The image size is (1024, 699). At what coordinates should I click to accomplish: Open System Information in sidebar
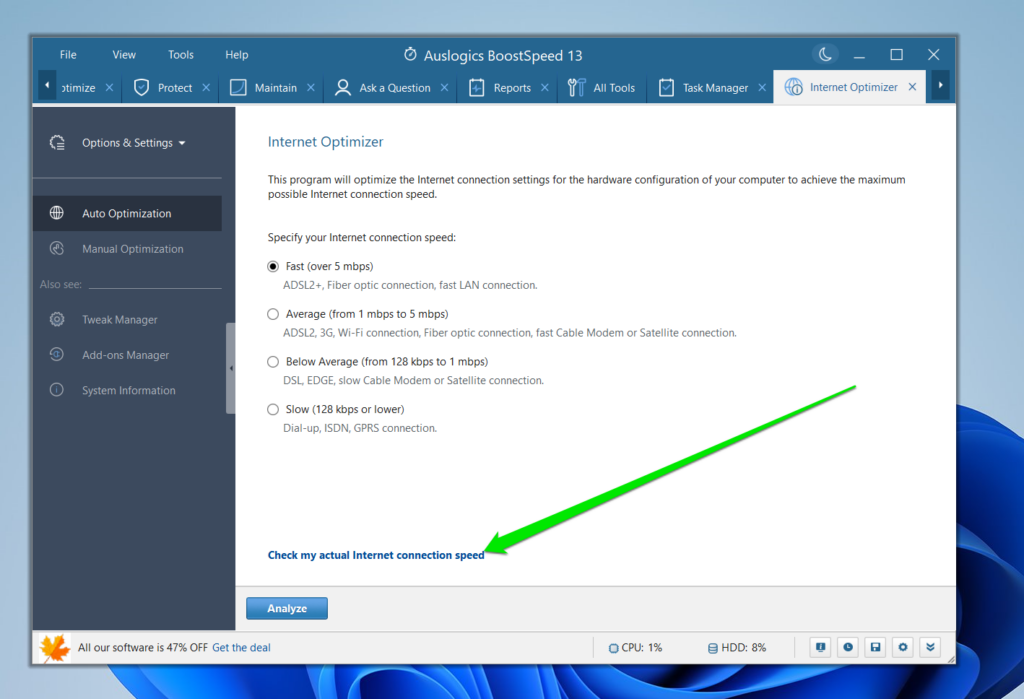128,391
